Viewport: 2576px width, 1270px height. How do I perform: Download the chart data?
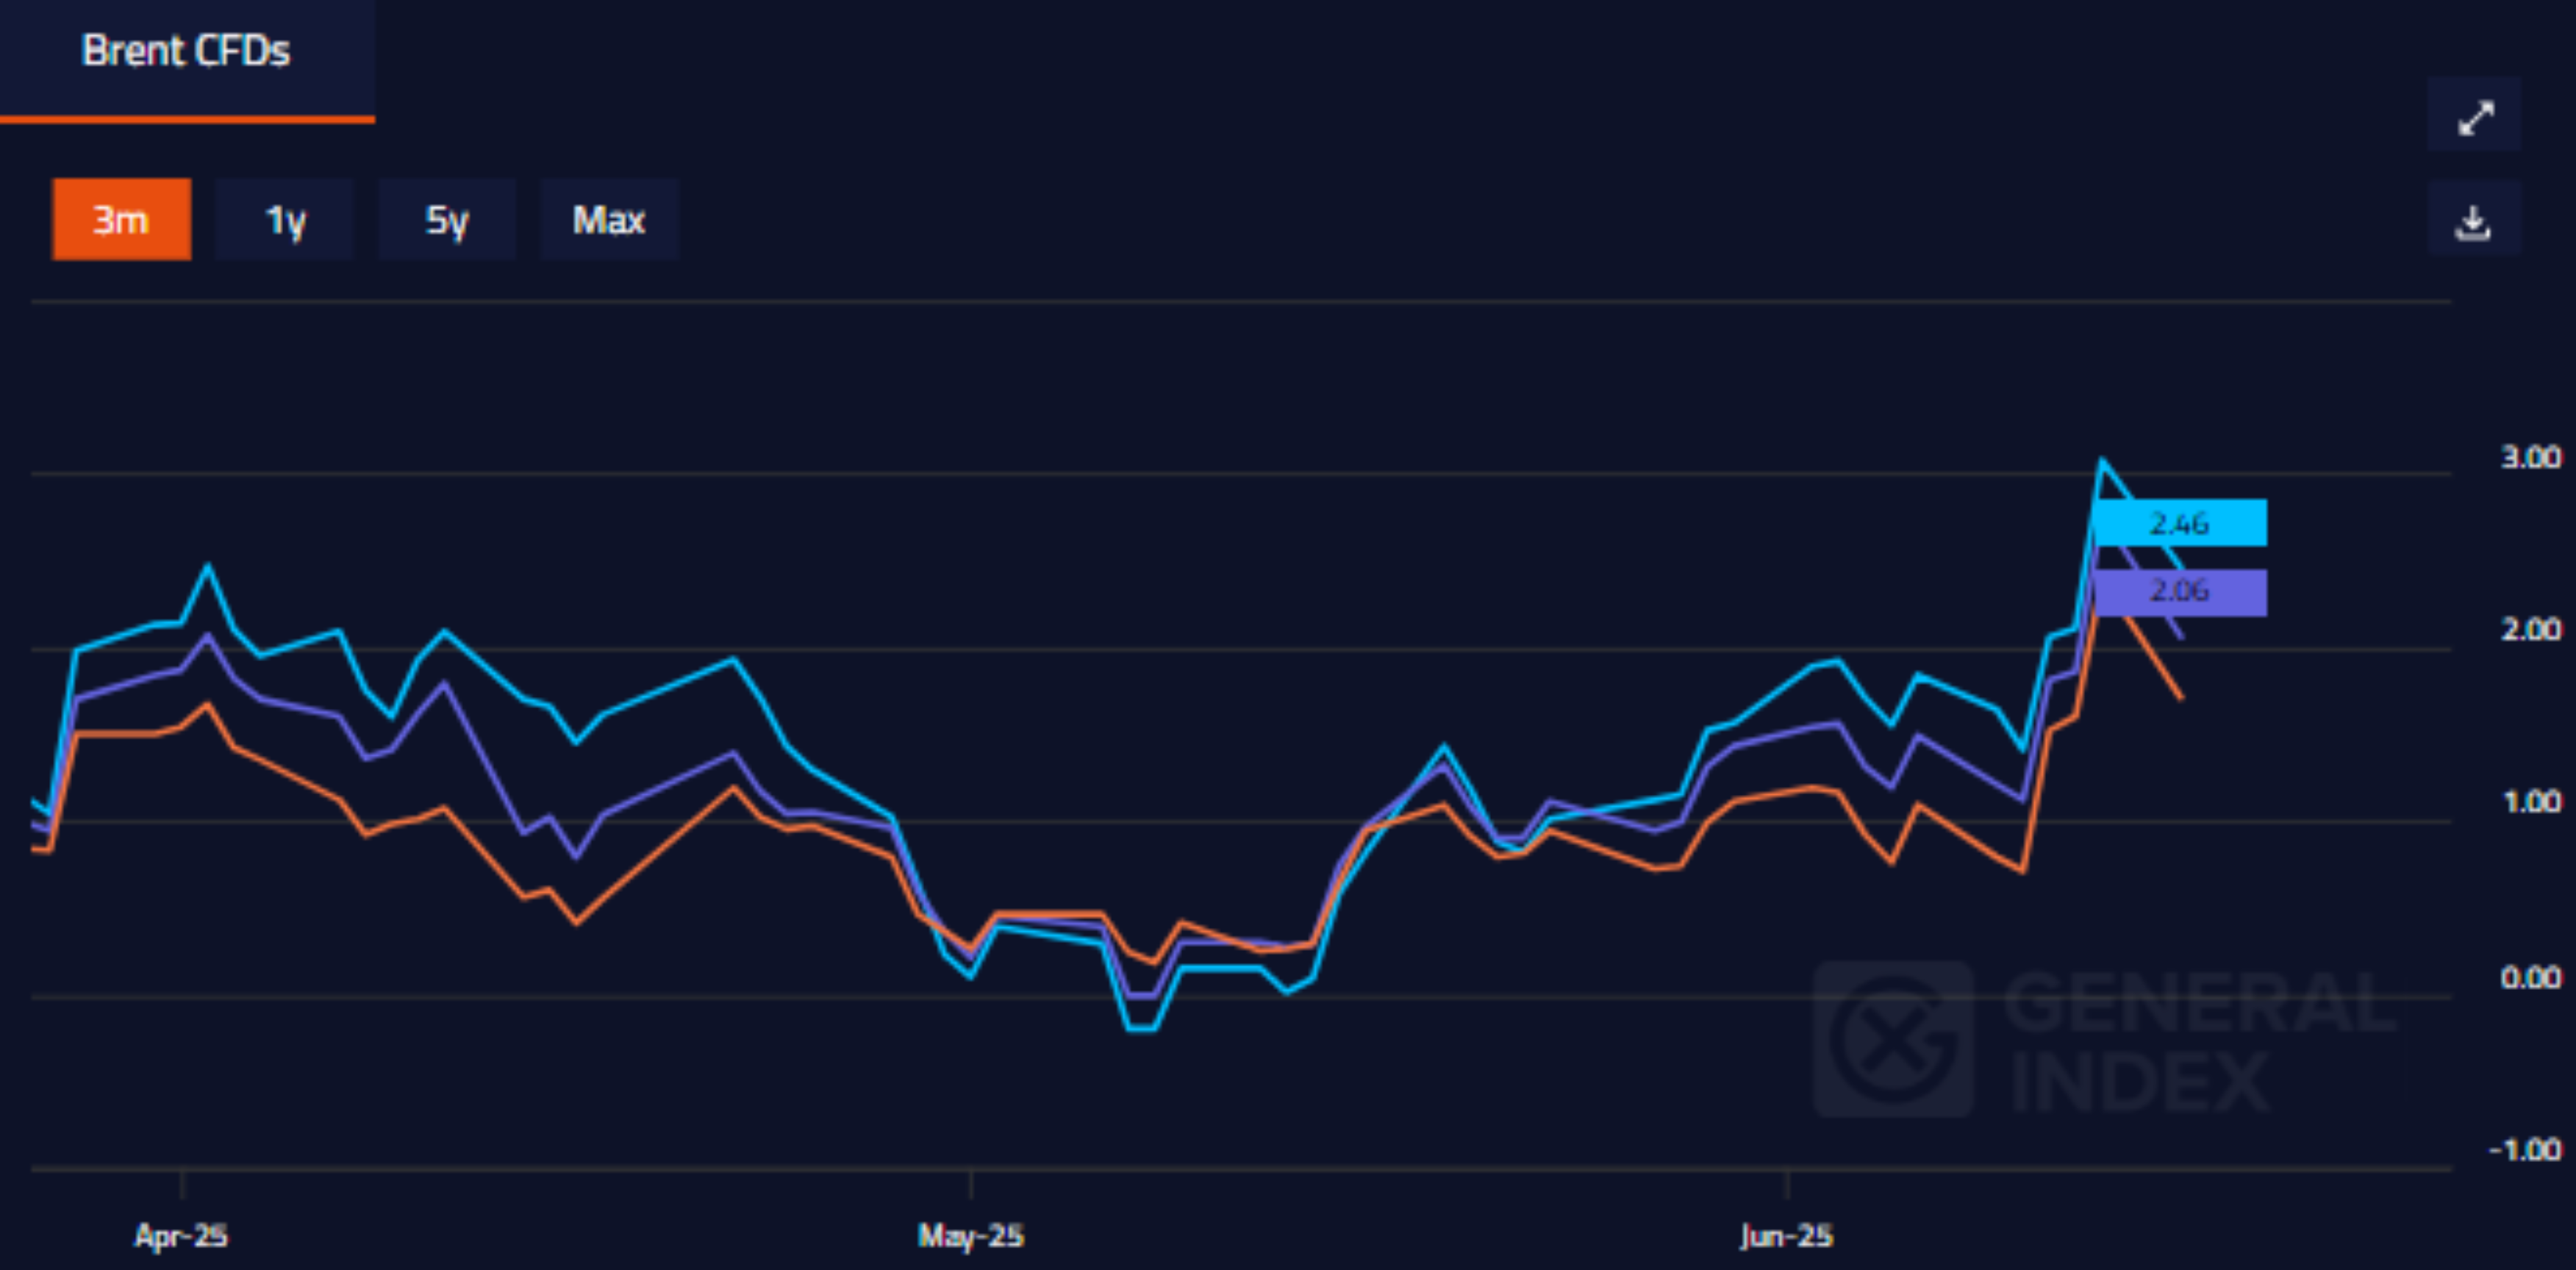pos(2475,219)
